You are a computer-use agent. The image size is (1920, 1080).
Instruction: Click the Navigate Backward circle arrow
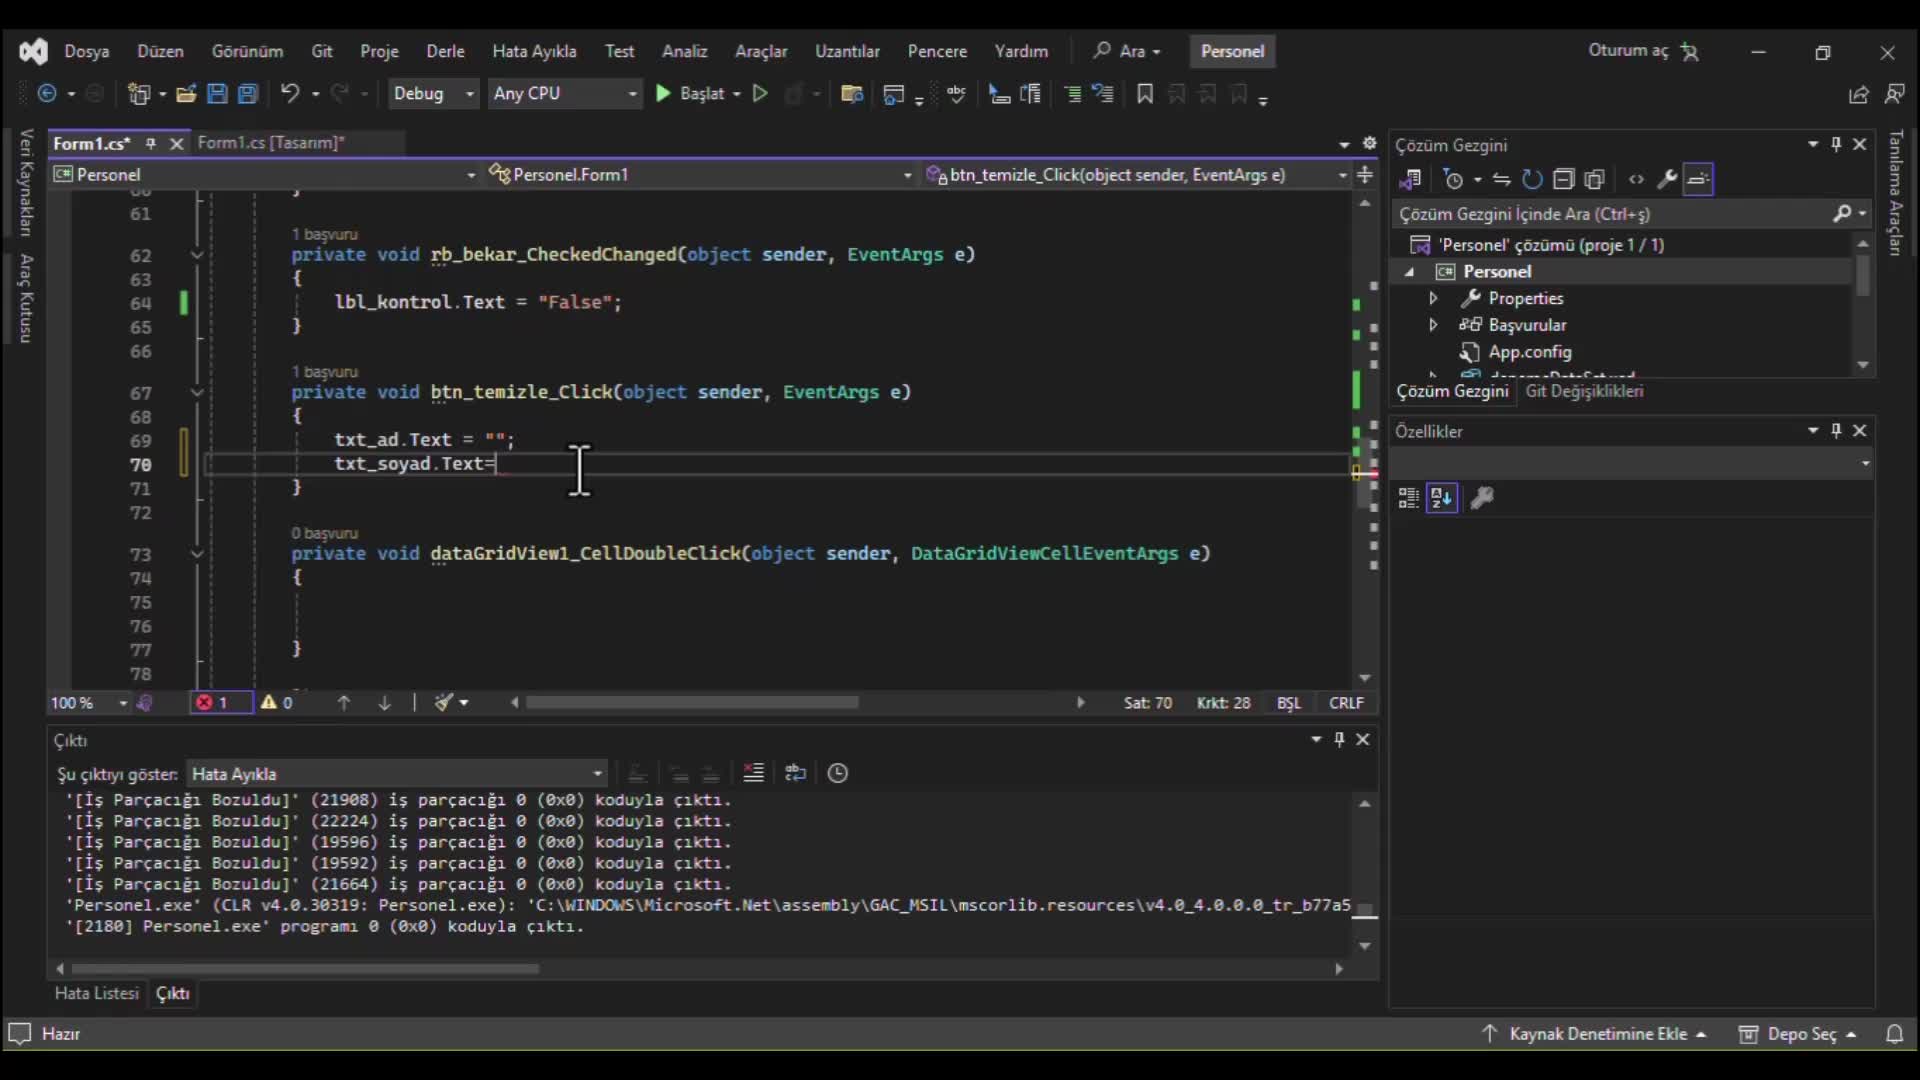(x=47, y=94)
